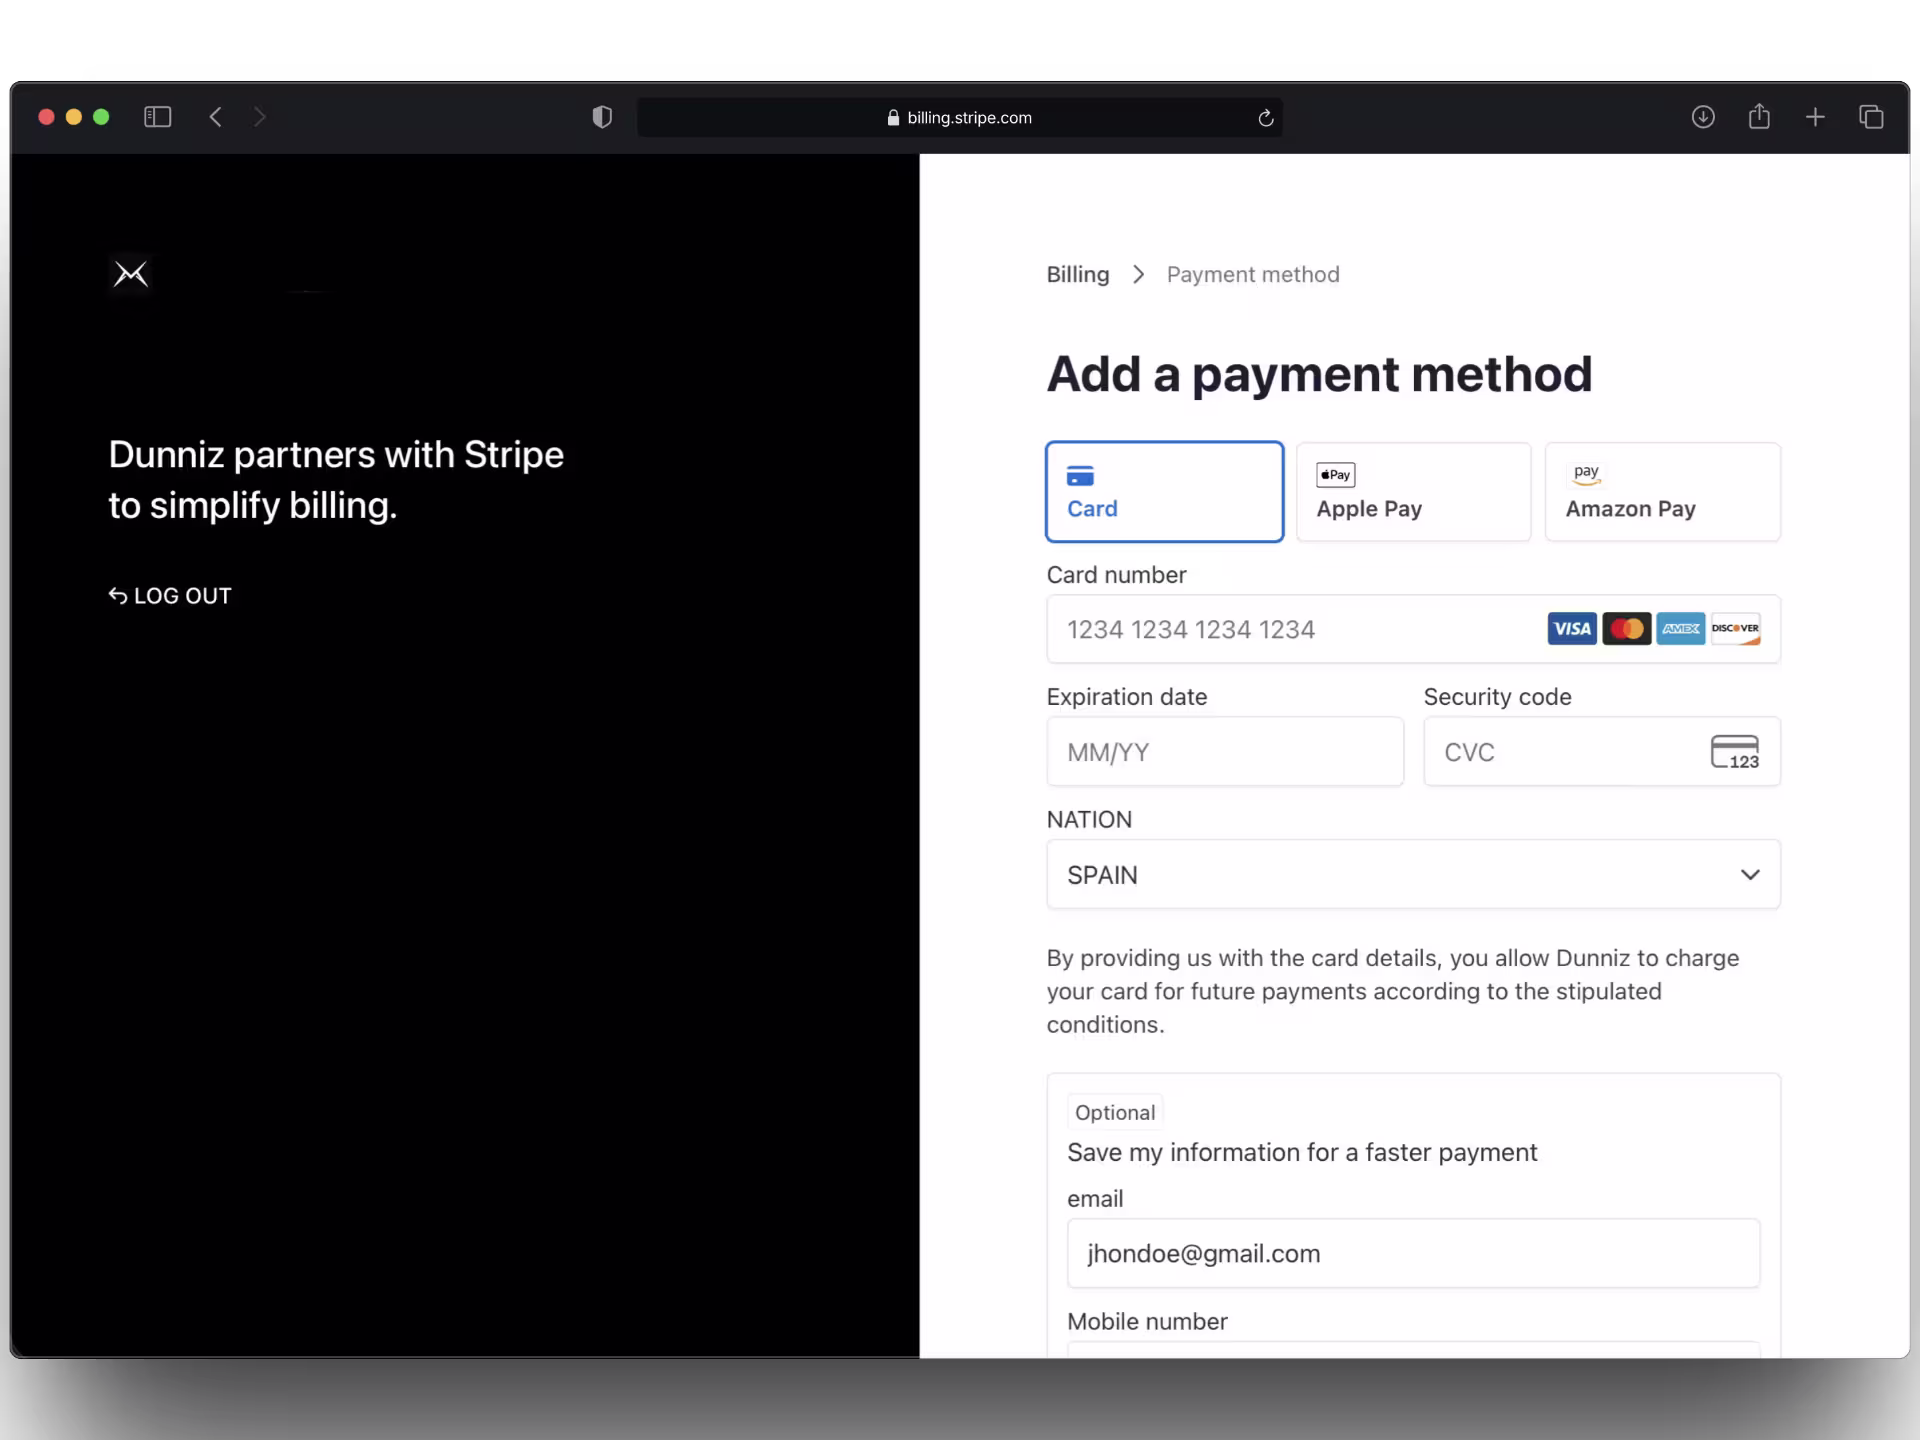The width and height of the screenshot is (1920, 1440).
Task: Open the Safari share menu
Action: (x=1759, y=117)
